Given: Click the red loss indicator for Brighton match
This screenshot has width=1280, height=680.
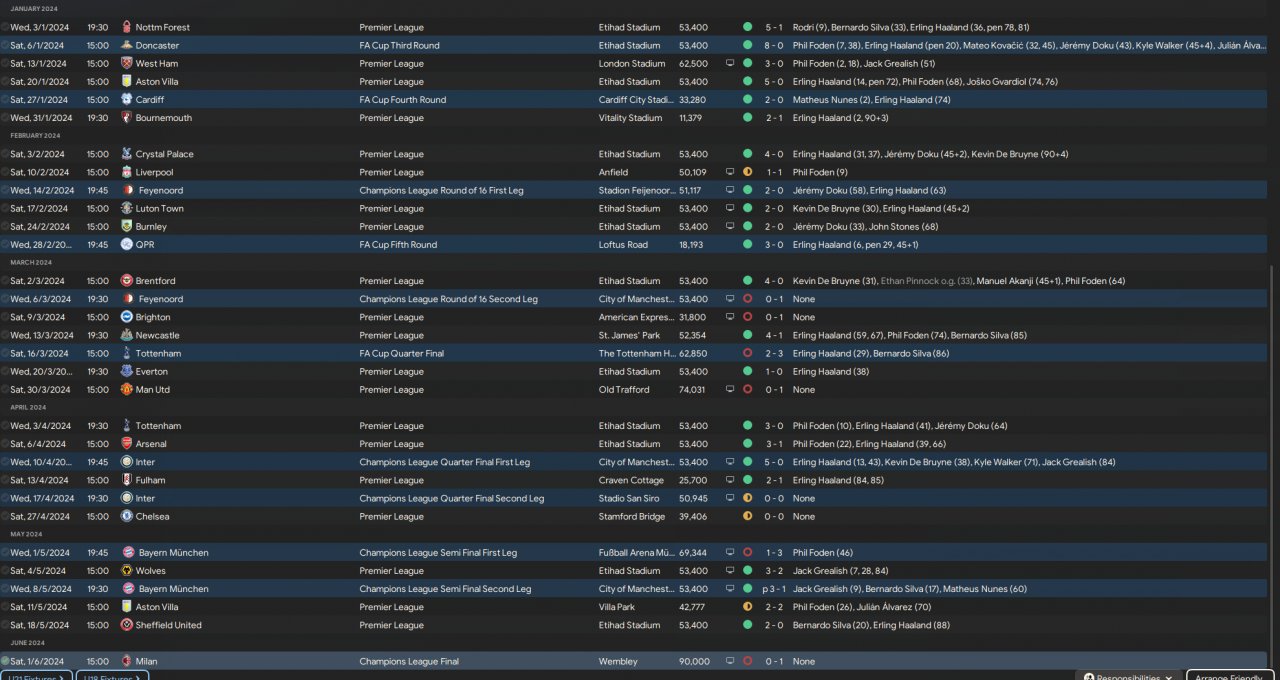Looking at the screenshot, I should (x=747, y=317).
